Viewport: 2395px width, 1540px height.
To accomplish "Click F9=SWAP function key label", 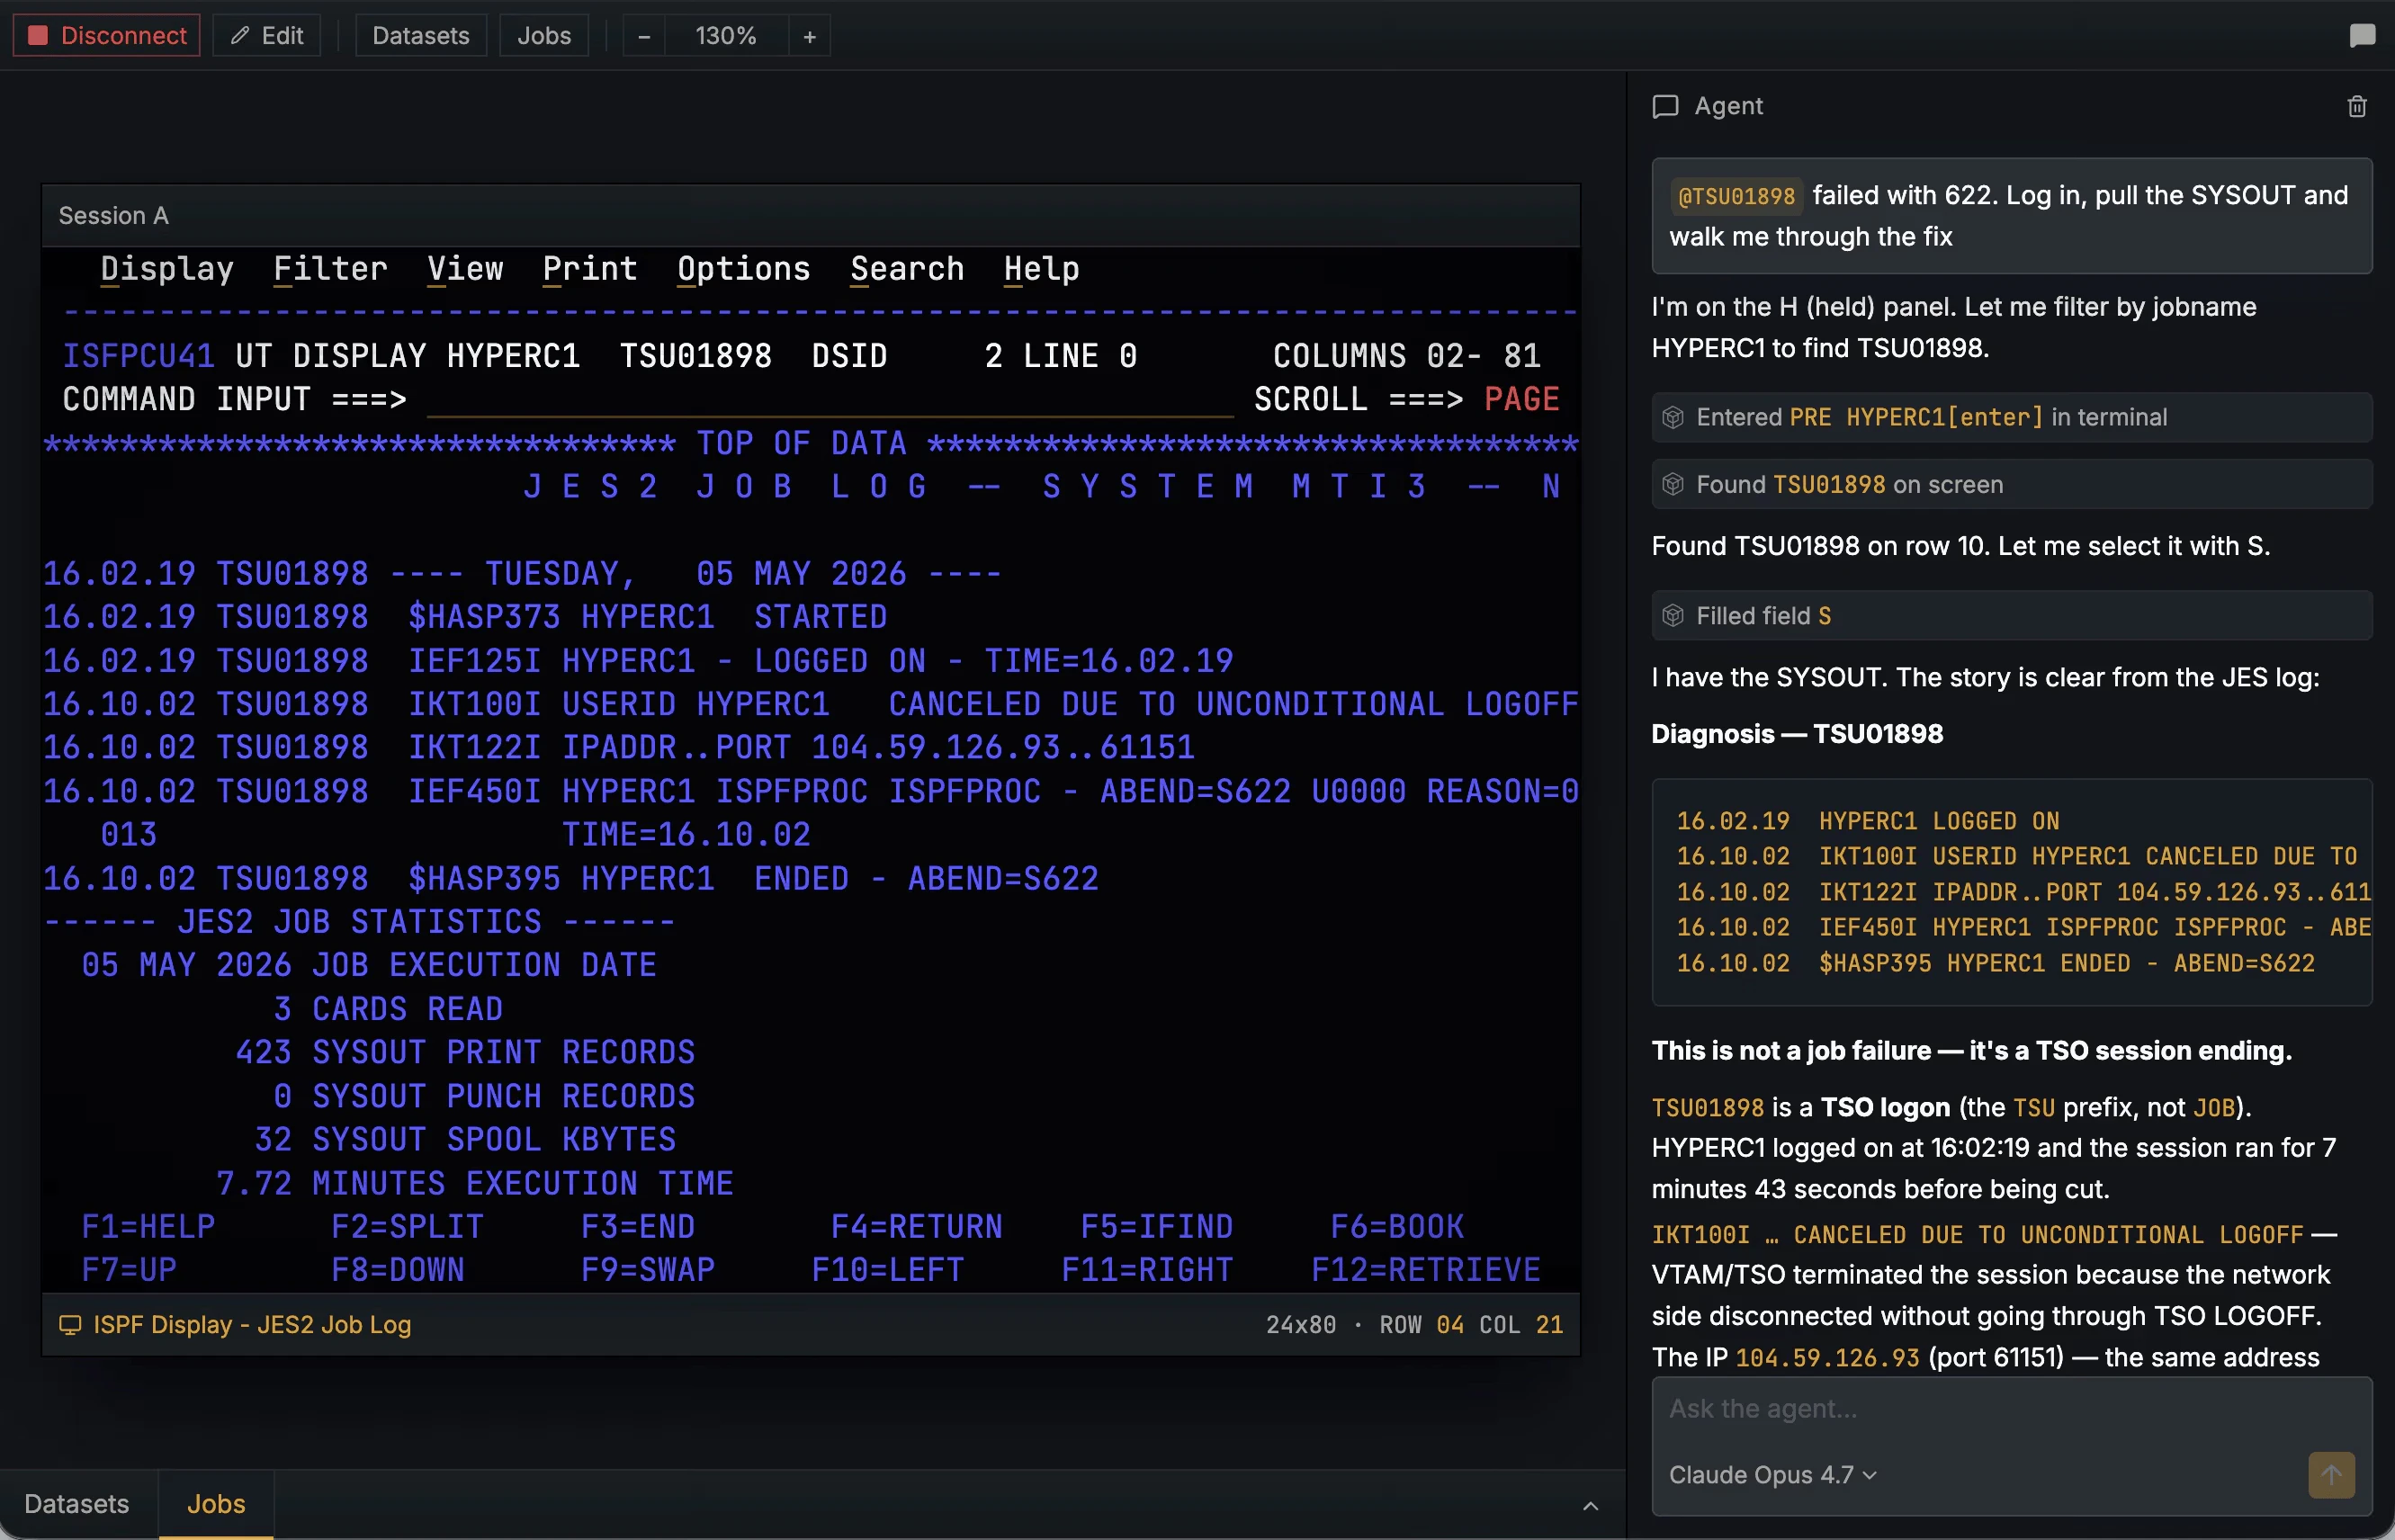I will point(648,1270).
